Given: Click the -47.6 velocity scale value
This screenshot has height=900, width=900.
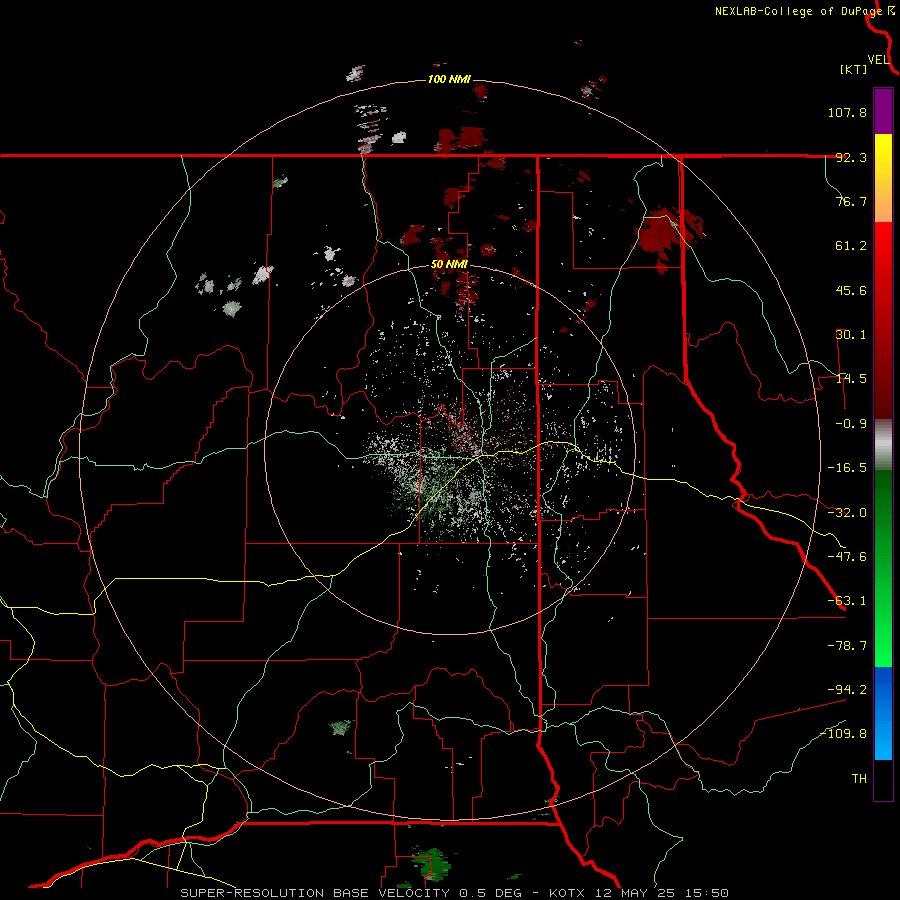Looking at the screenshot, I should pyautogui.click(x=847, y=557).
